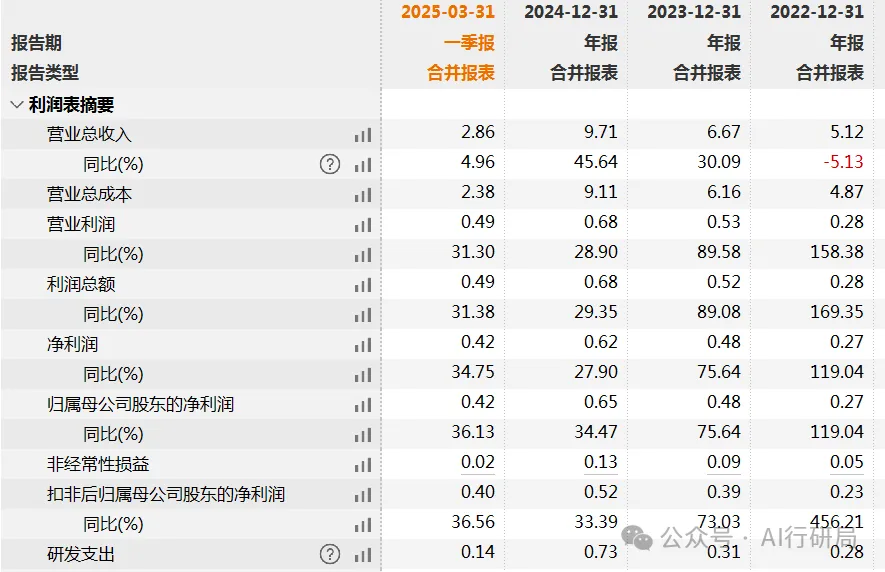Click the 报告类型 header label

point(45,73)
